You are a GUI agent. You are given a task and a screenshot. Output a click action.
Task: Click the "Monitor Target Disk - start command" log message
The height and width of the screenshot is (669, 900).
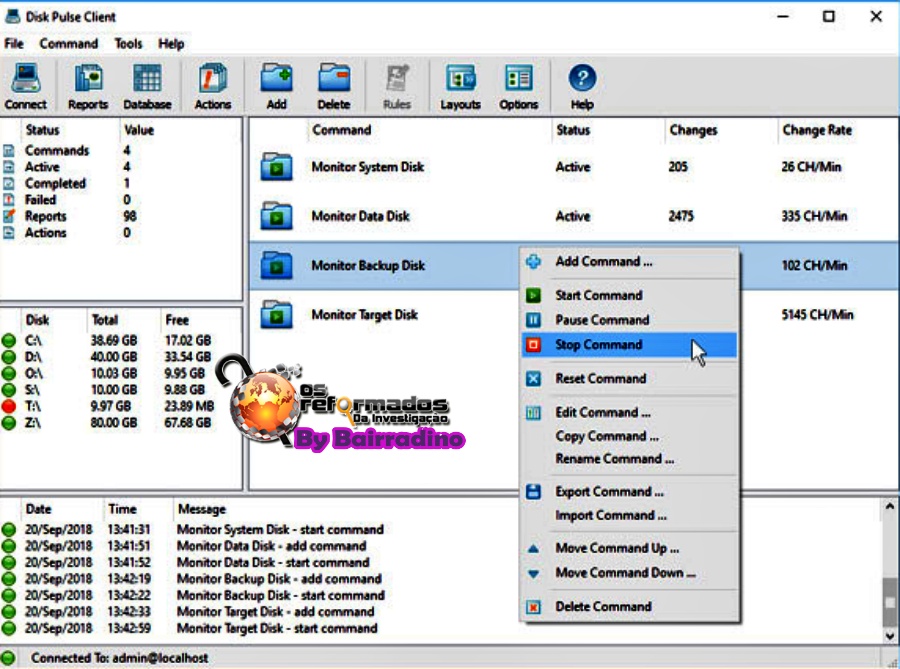click(x=277, y=628)
